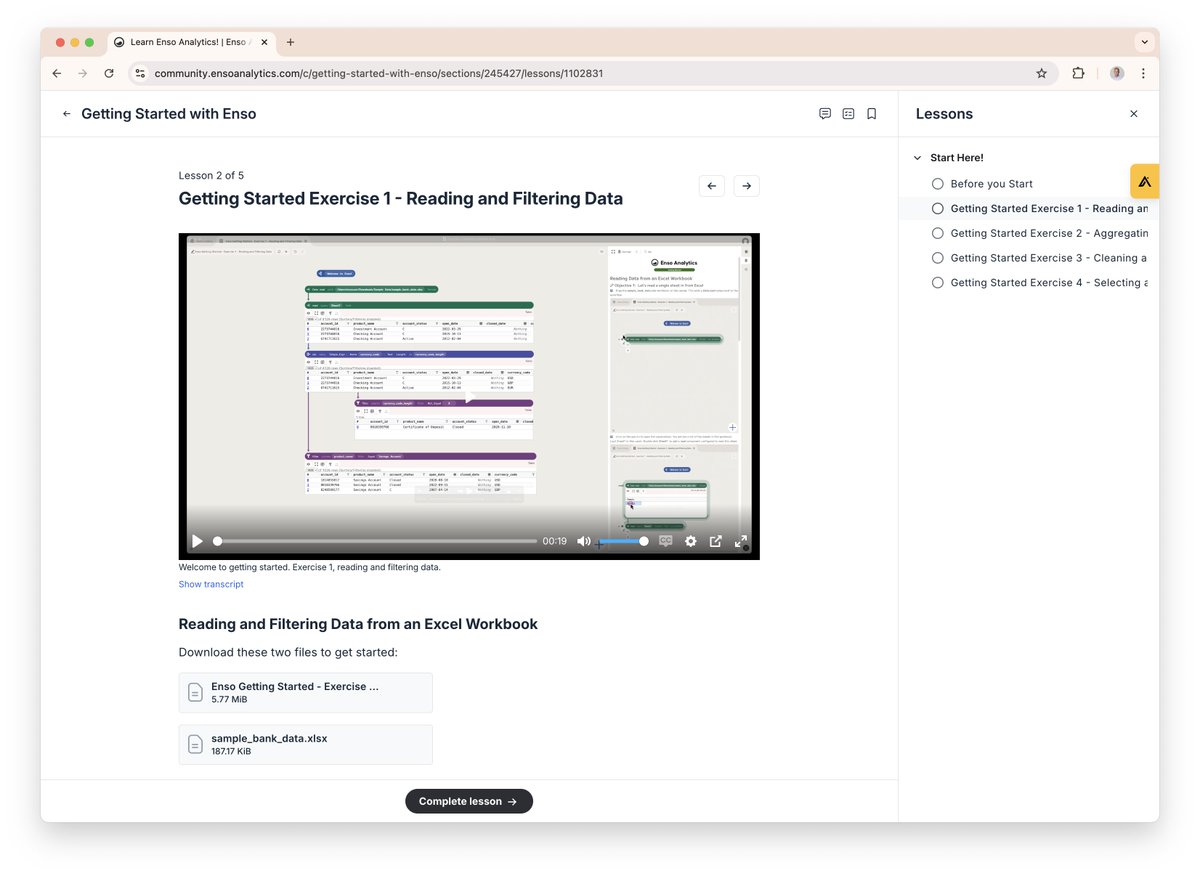Open Getting Started Exercise 4 lesson
The width and height of the screenshot is (1200, 876).
(1049, 283)
